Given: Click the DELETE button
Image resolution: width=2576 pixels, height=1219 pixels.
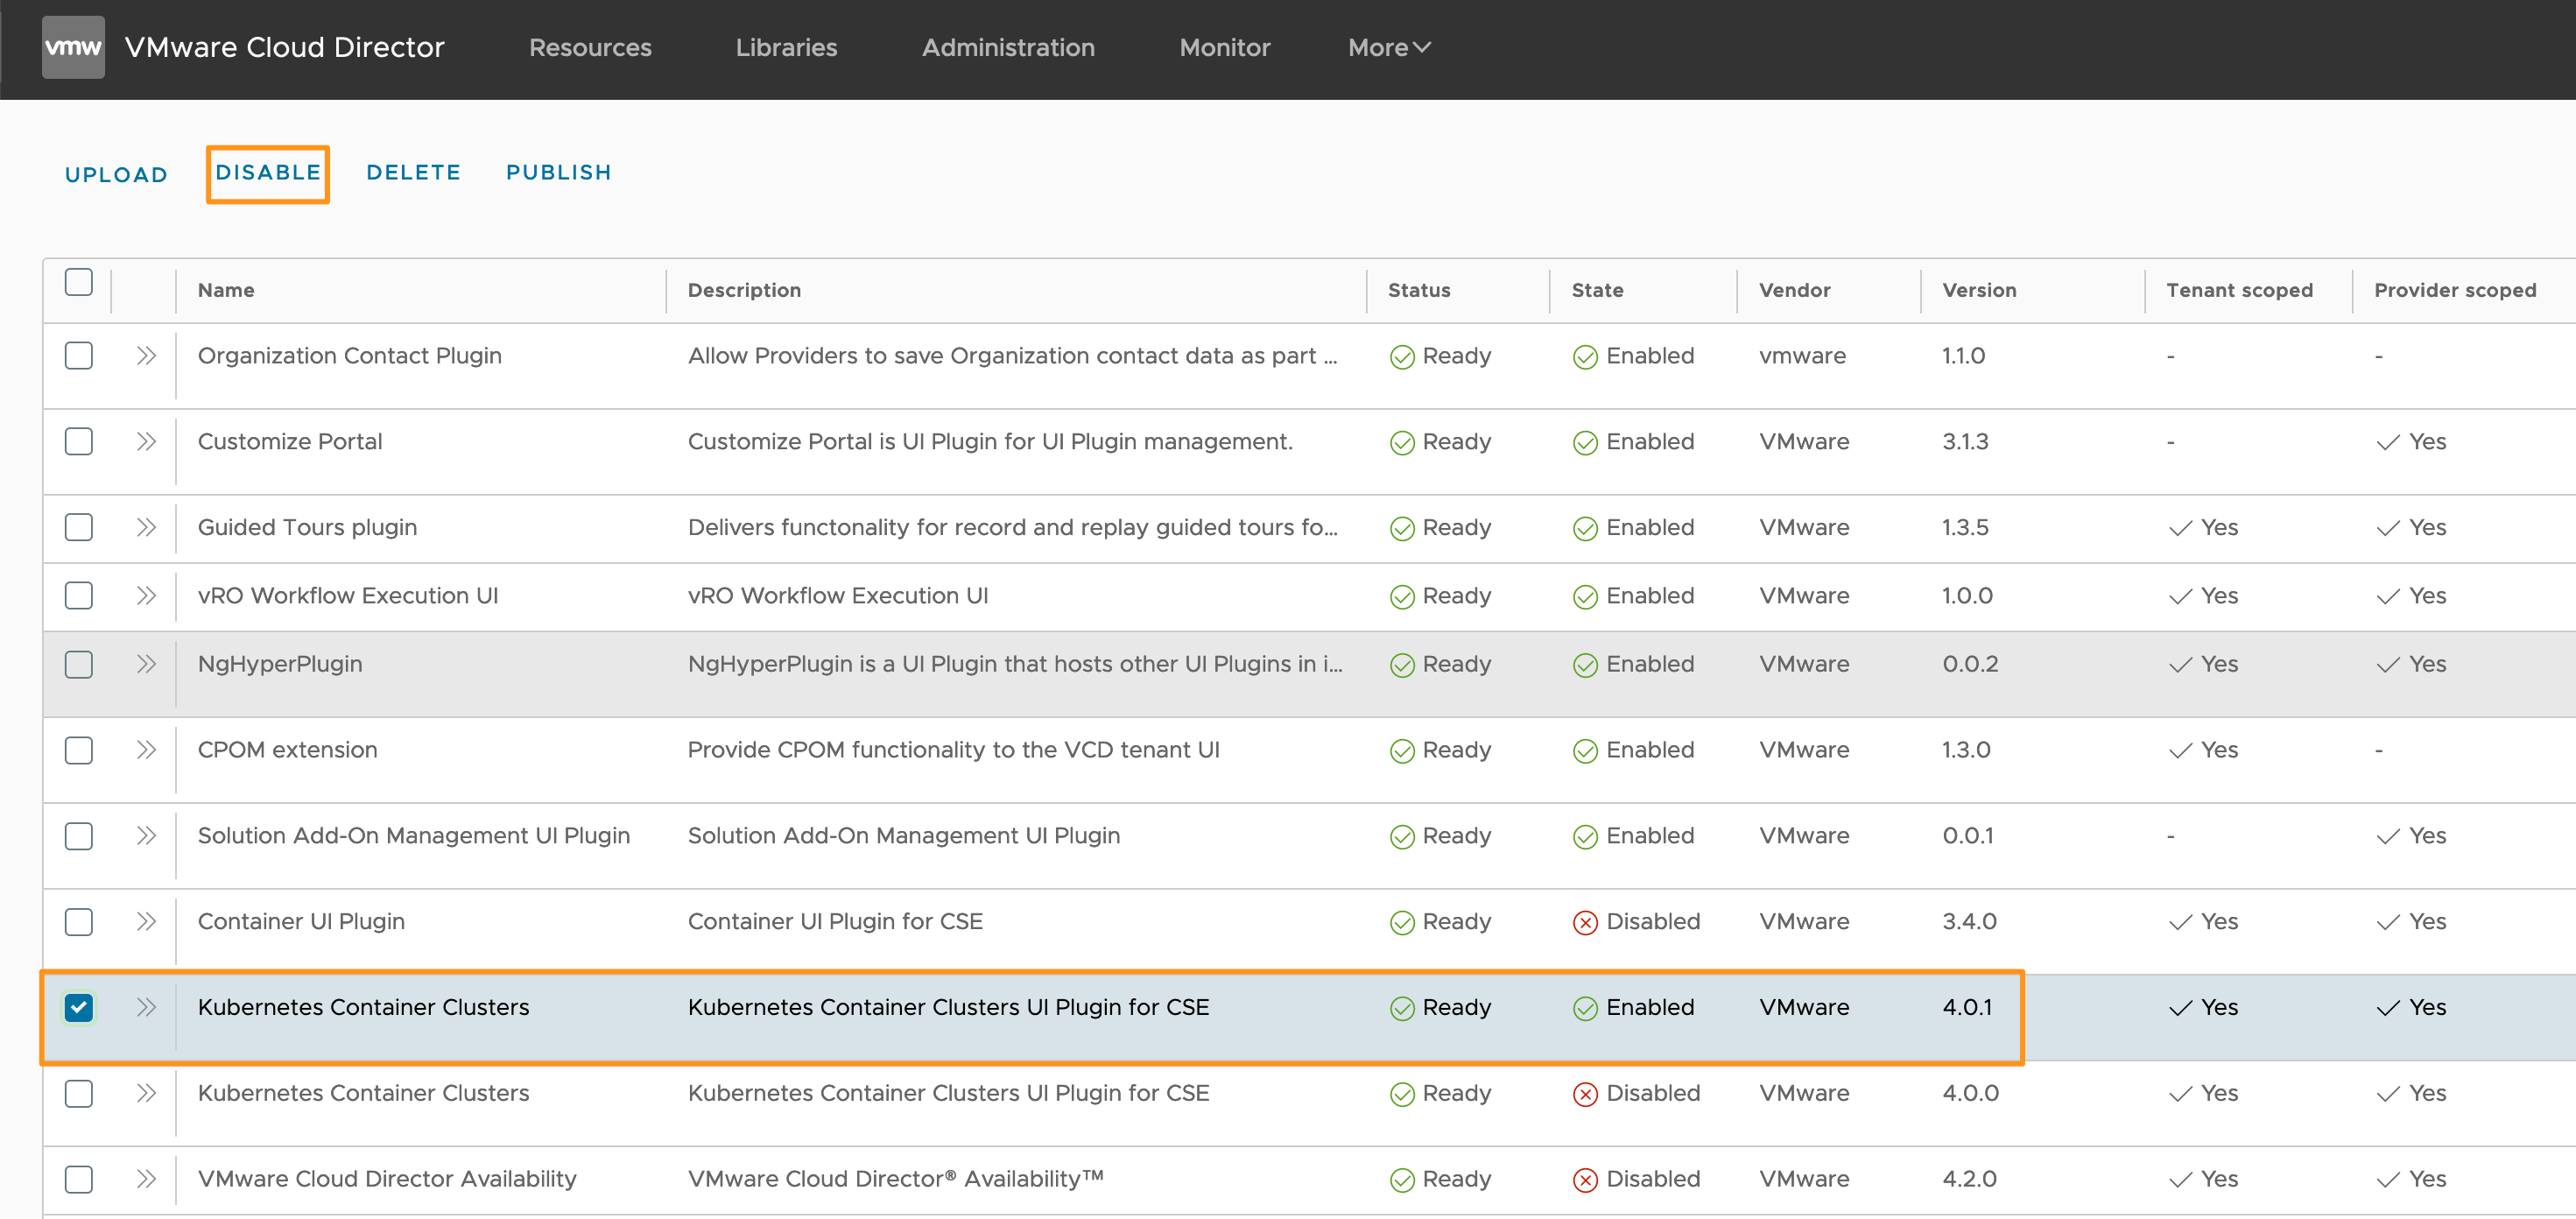Looking at the screenshot, I should (414, 173).
